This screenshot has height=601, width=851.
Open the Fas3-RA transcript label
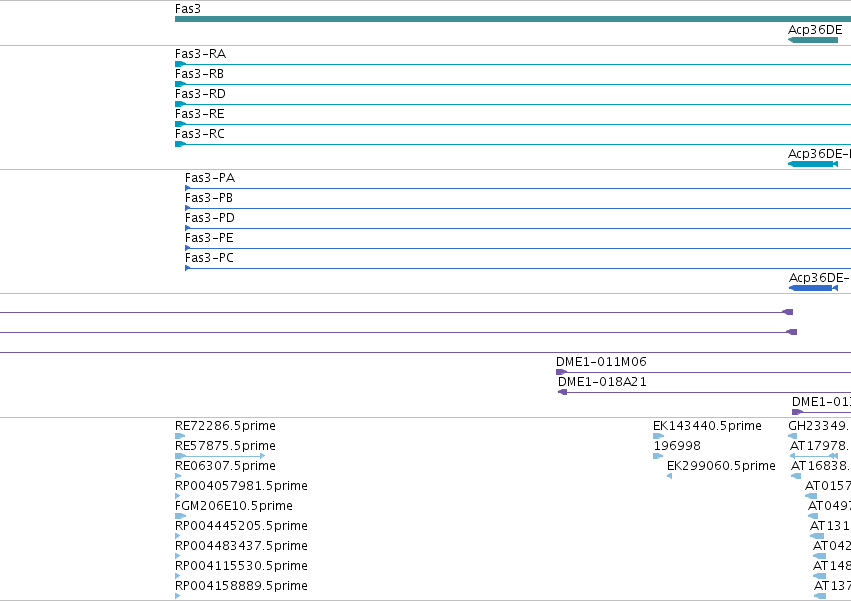[x=200, y=54]
